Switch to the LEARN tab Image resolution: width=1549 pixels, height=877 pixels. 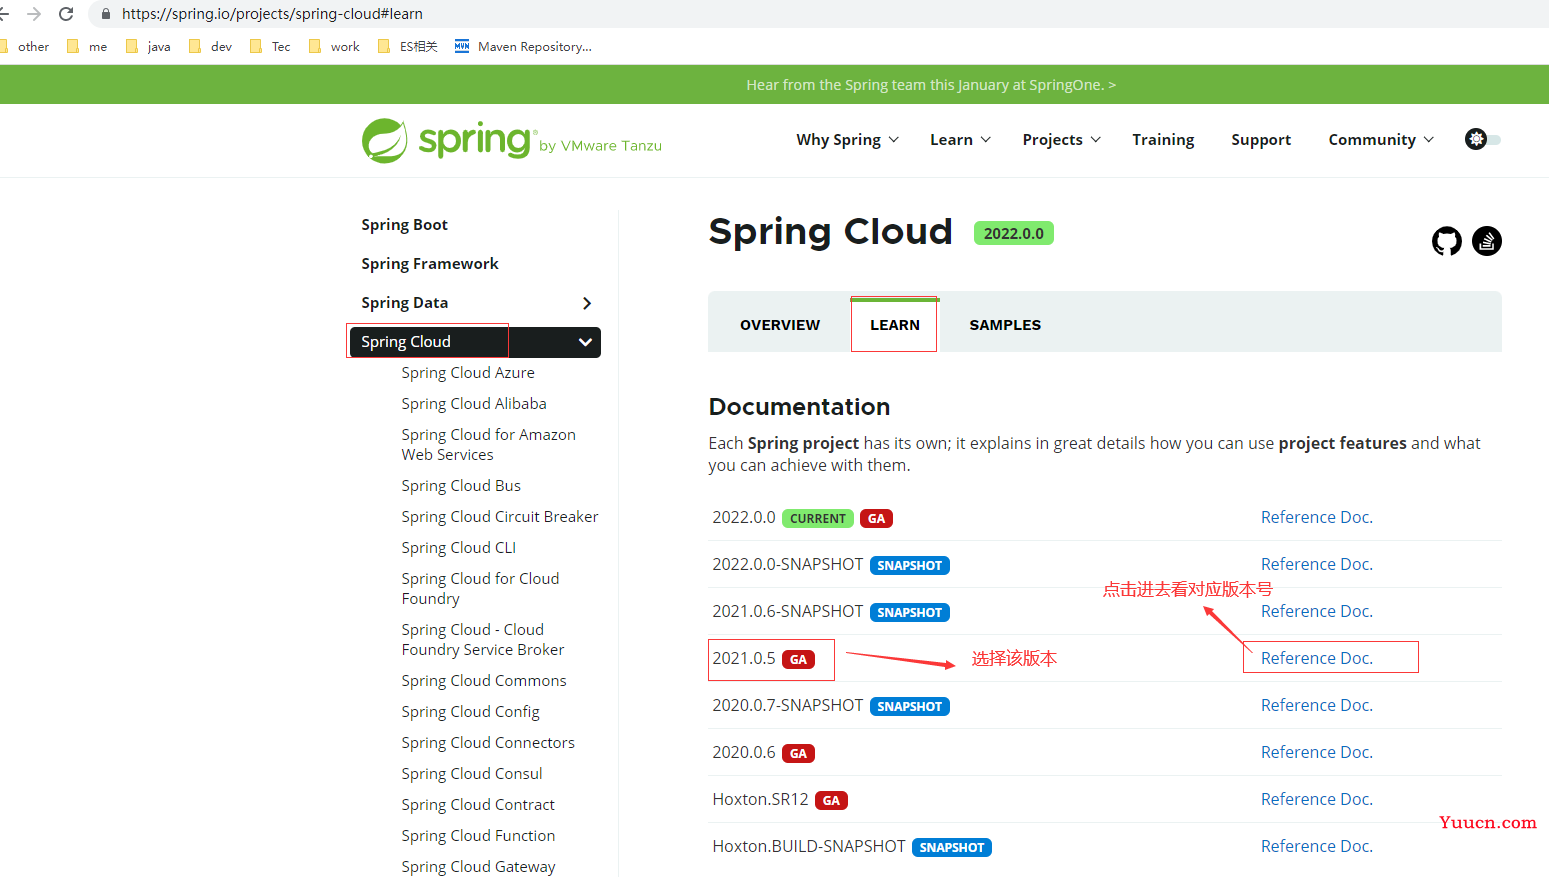click(895, 325)
